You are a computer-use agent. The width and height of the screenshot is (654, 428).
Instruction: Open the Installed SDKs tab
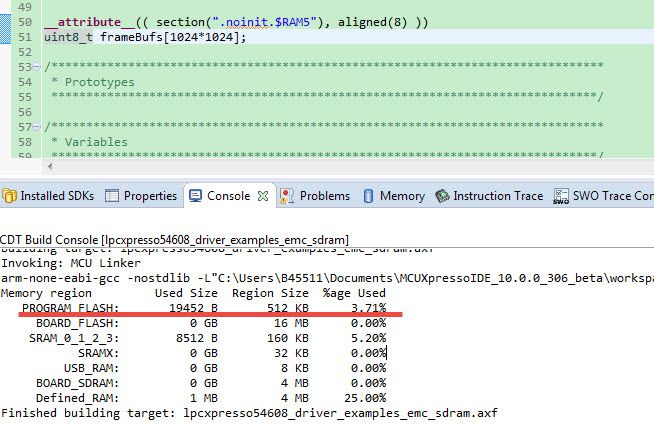[48, 196]
